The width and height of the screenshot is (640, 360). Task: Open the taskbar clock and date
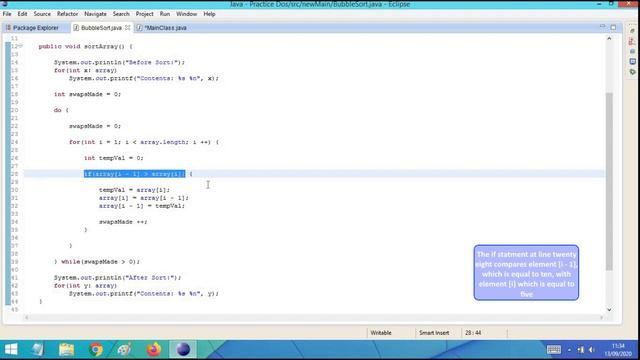(x=618, y=350)
